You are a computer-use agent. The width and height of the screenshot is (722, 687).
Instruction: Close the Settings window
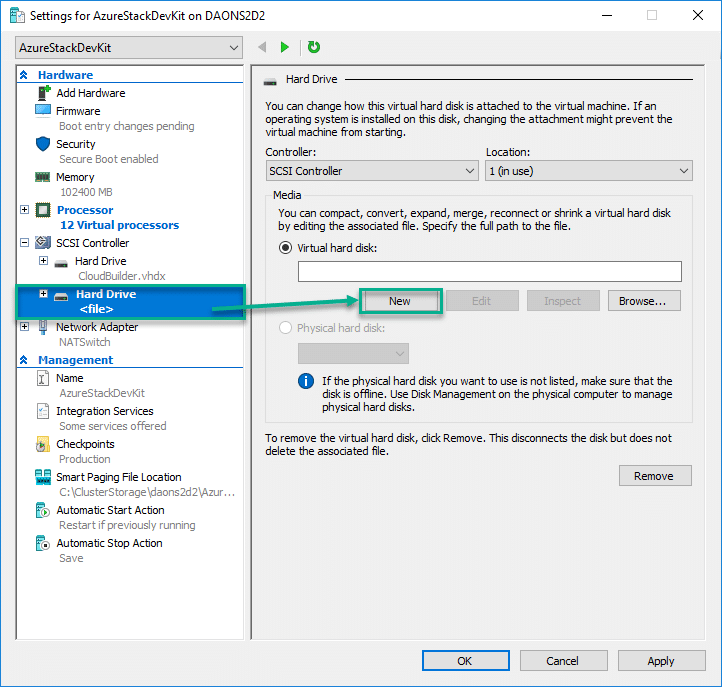coord(698,15)
